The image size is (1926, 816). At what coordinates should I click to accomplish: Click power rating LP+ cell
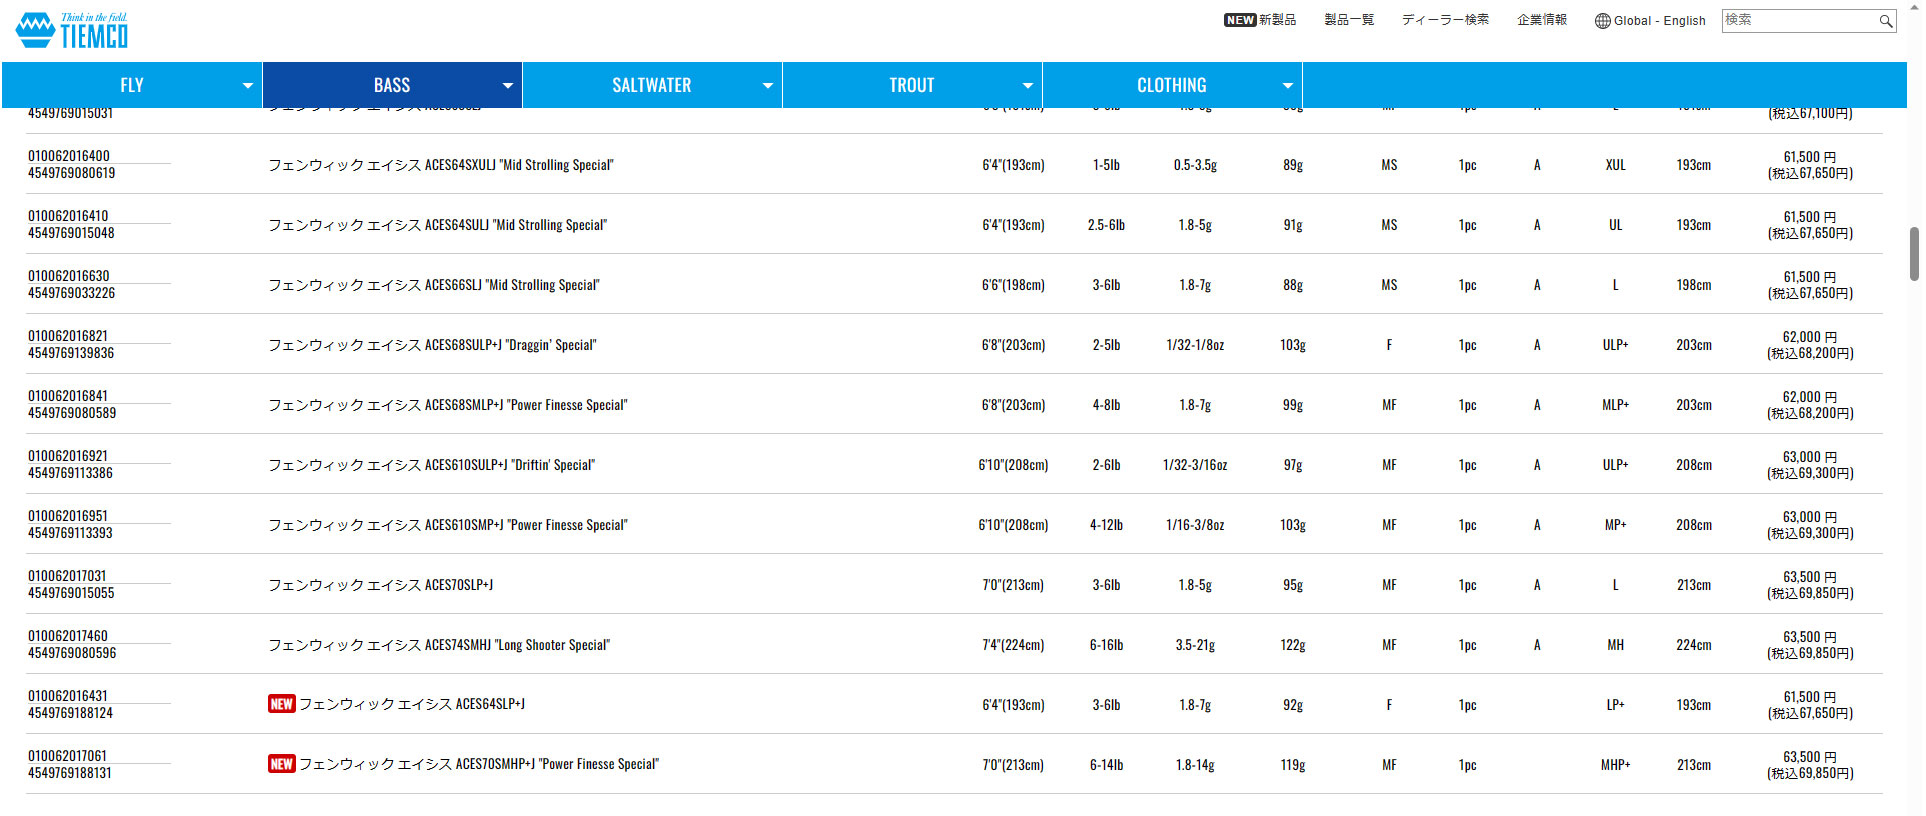(x=1616, y=705)
